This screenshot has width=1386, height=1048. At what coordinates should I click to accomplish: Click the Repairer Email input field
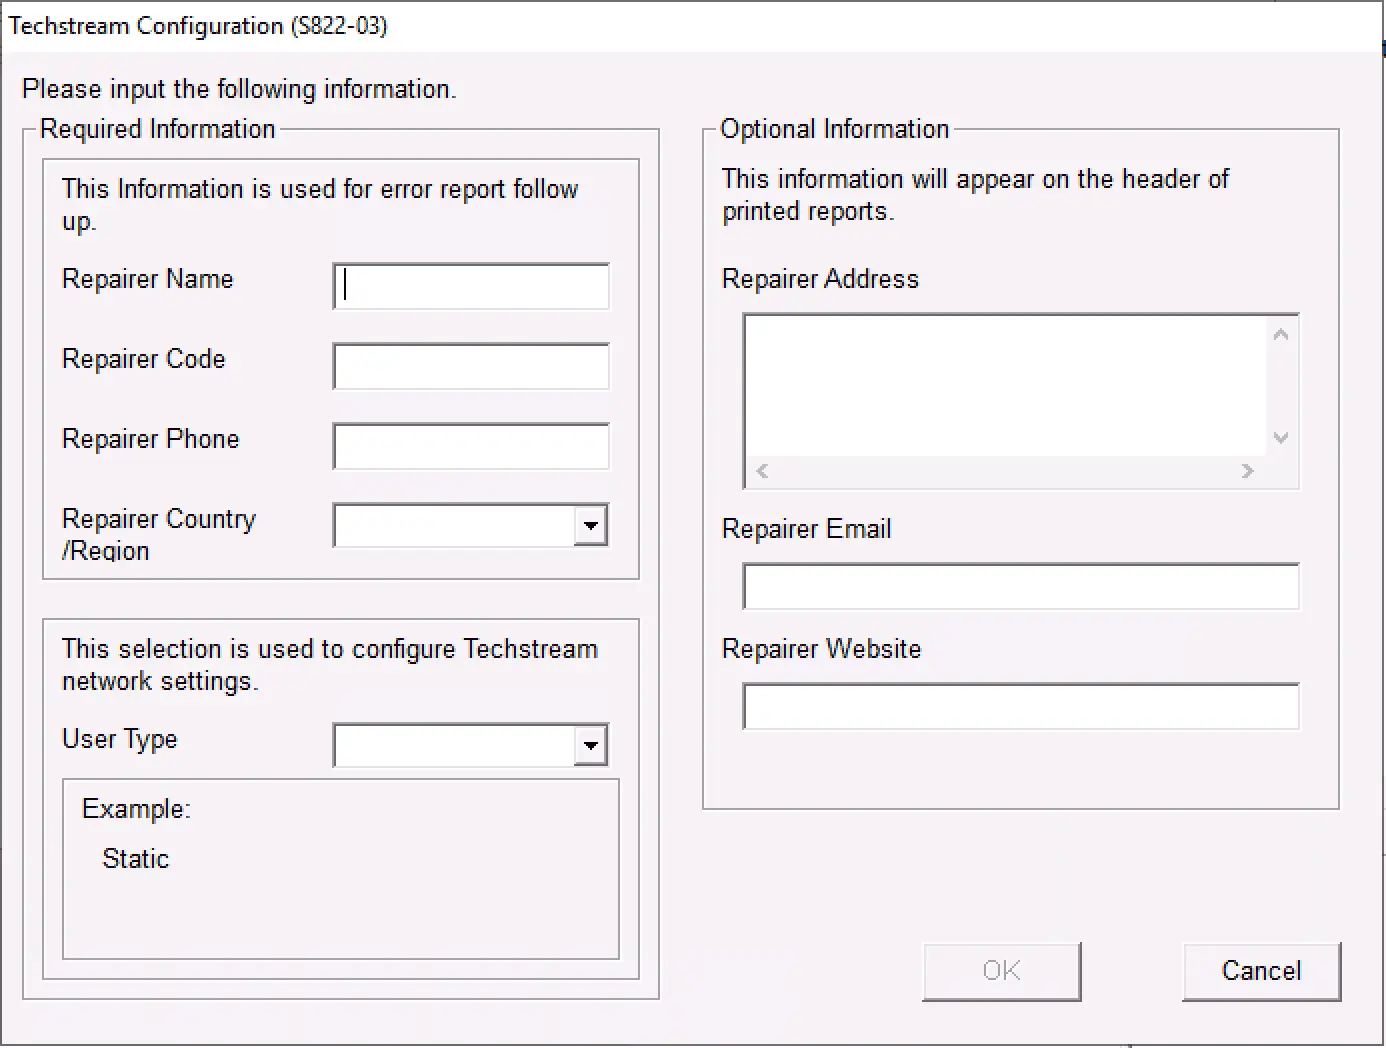(x=1021, y=586)
